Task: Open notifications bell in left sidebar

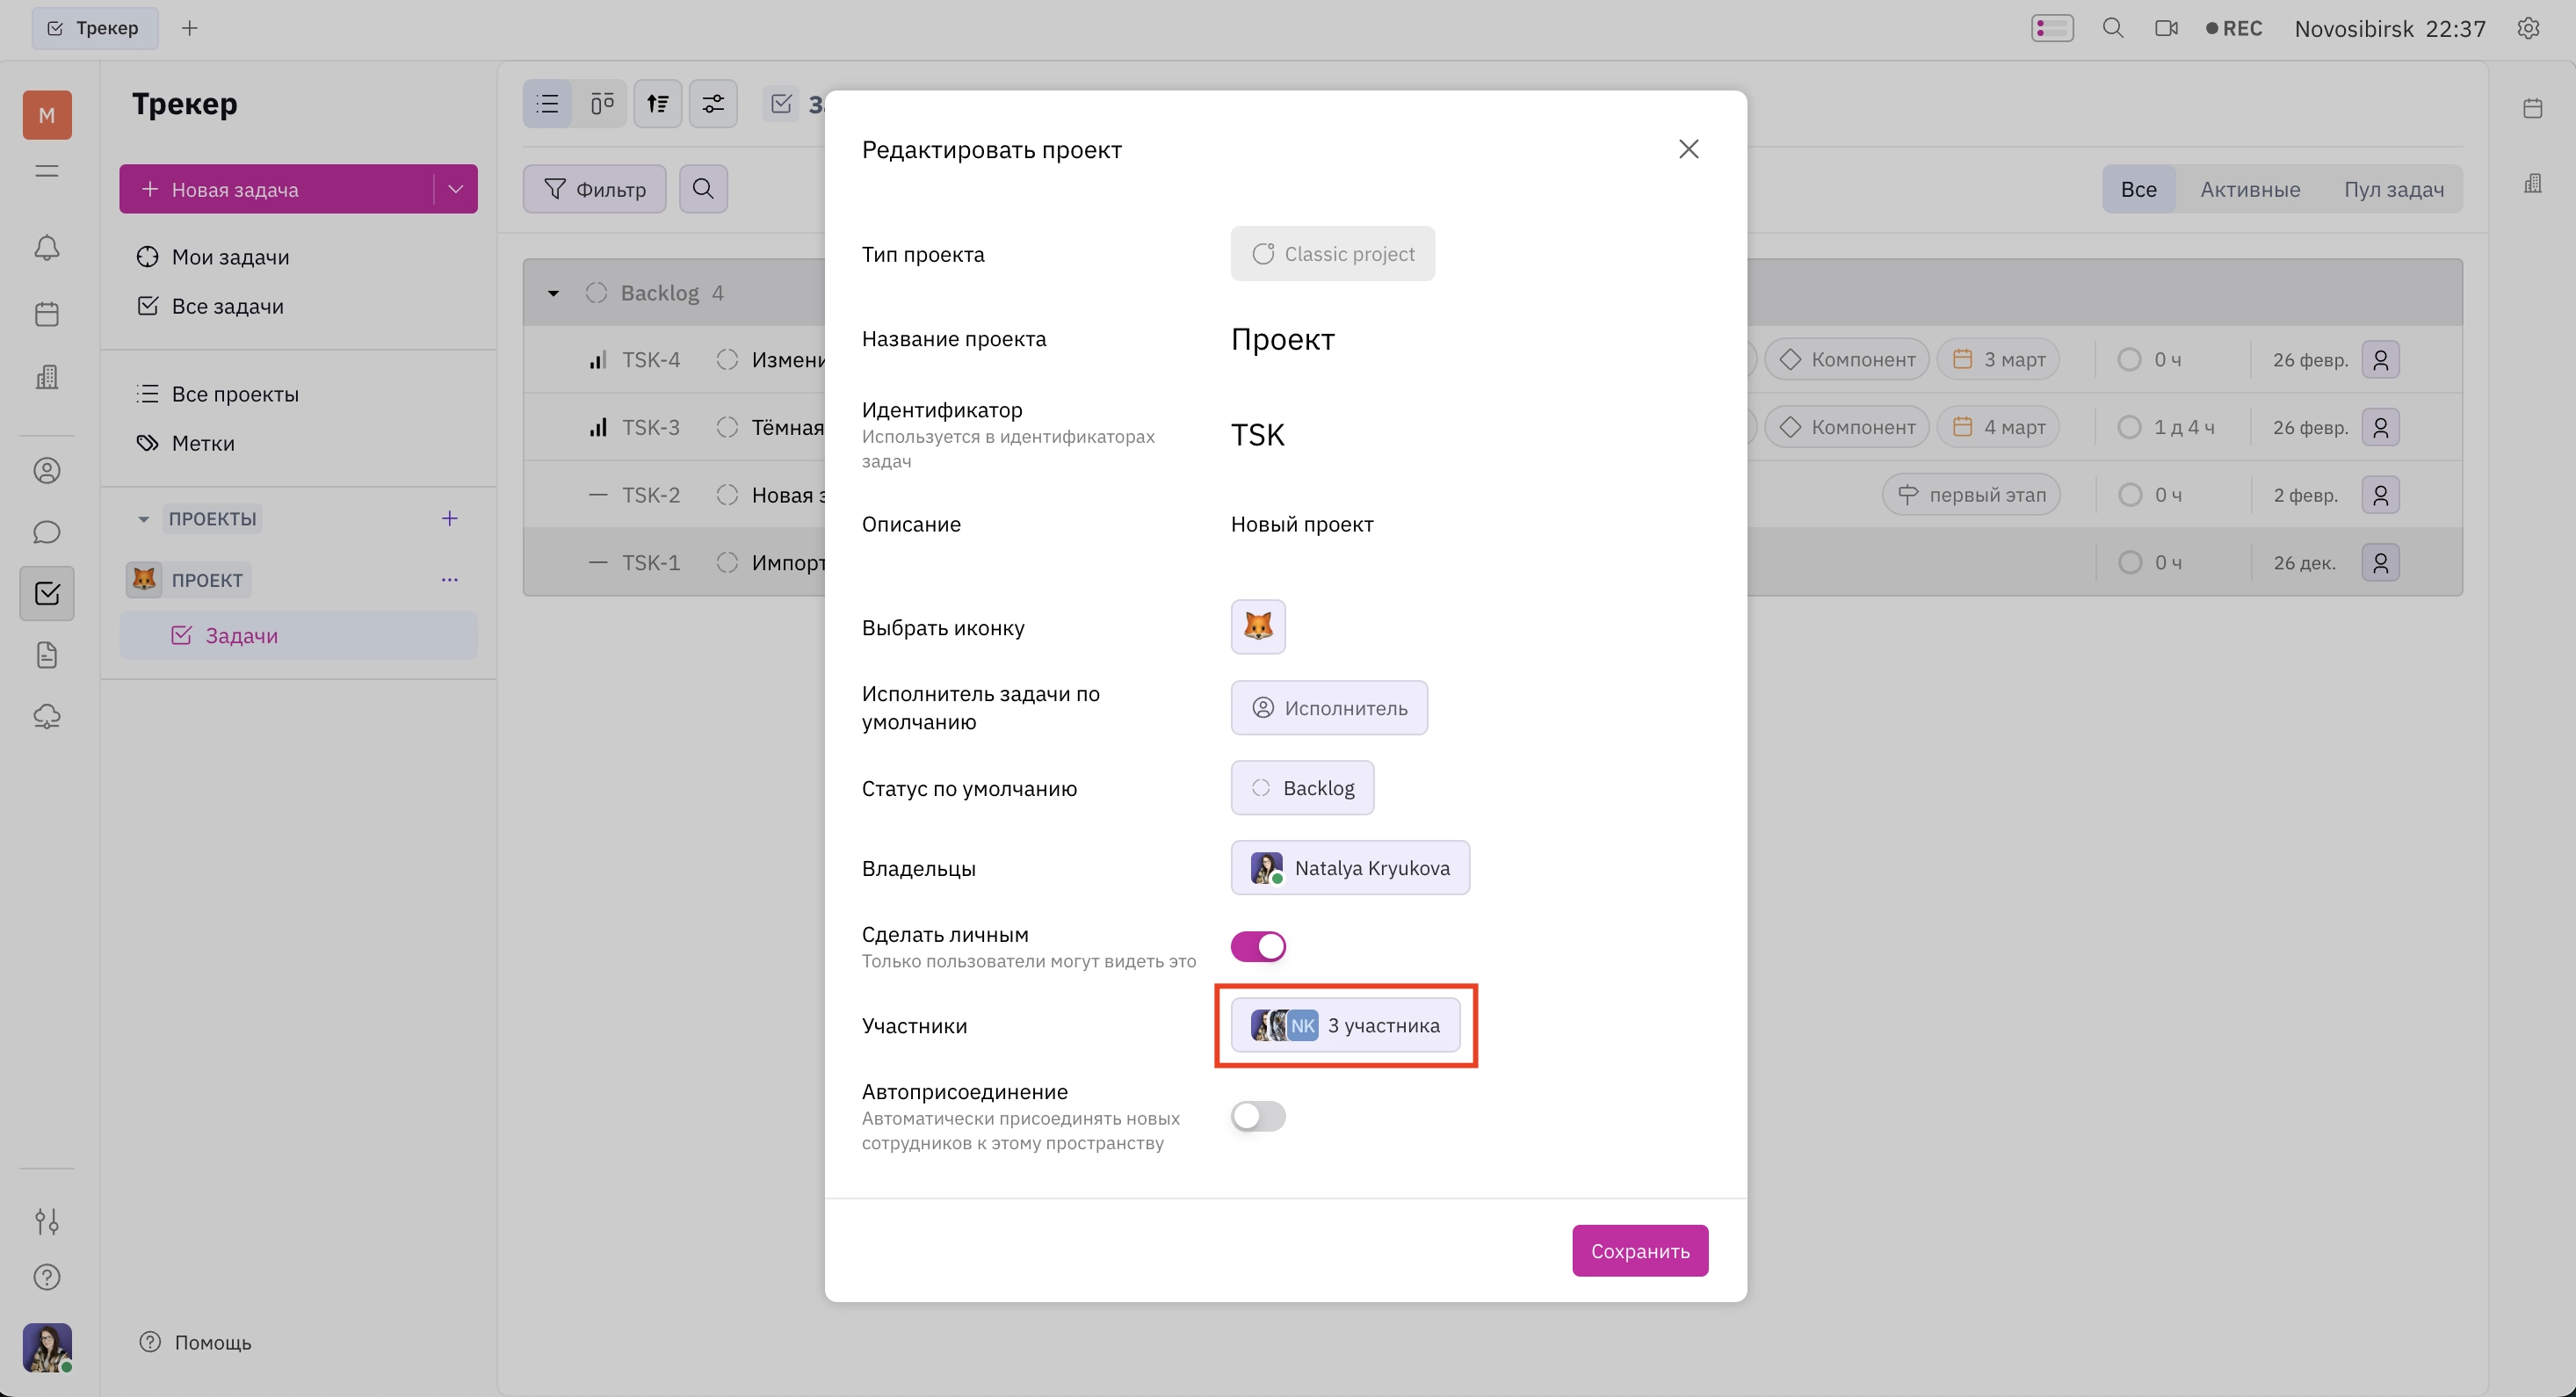Action: [x=47, y=247]
